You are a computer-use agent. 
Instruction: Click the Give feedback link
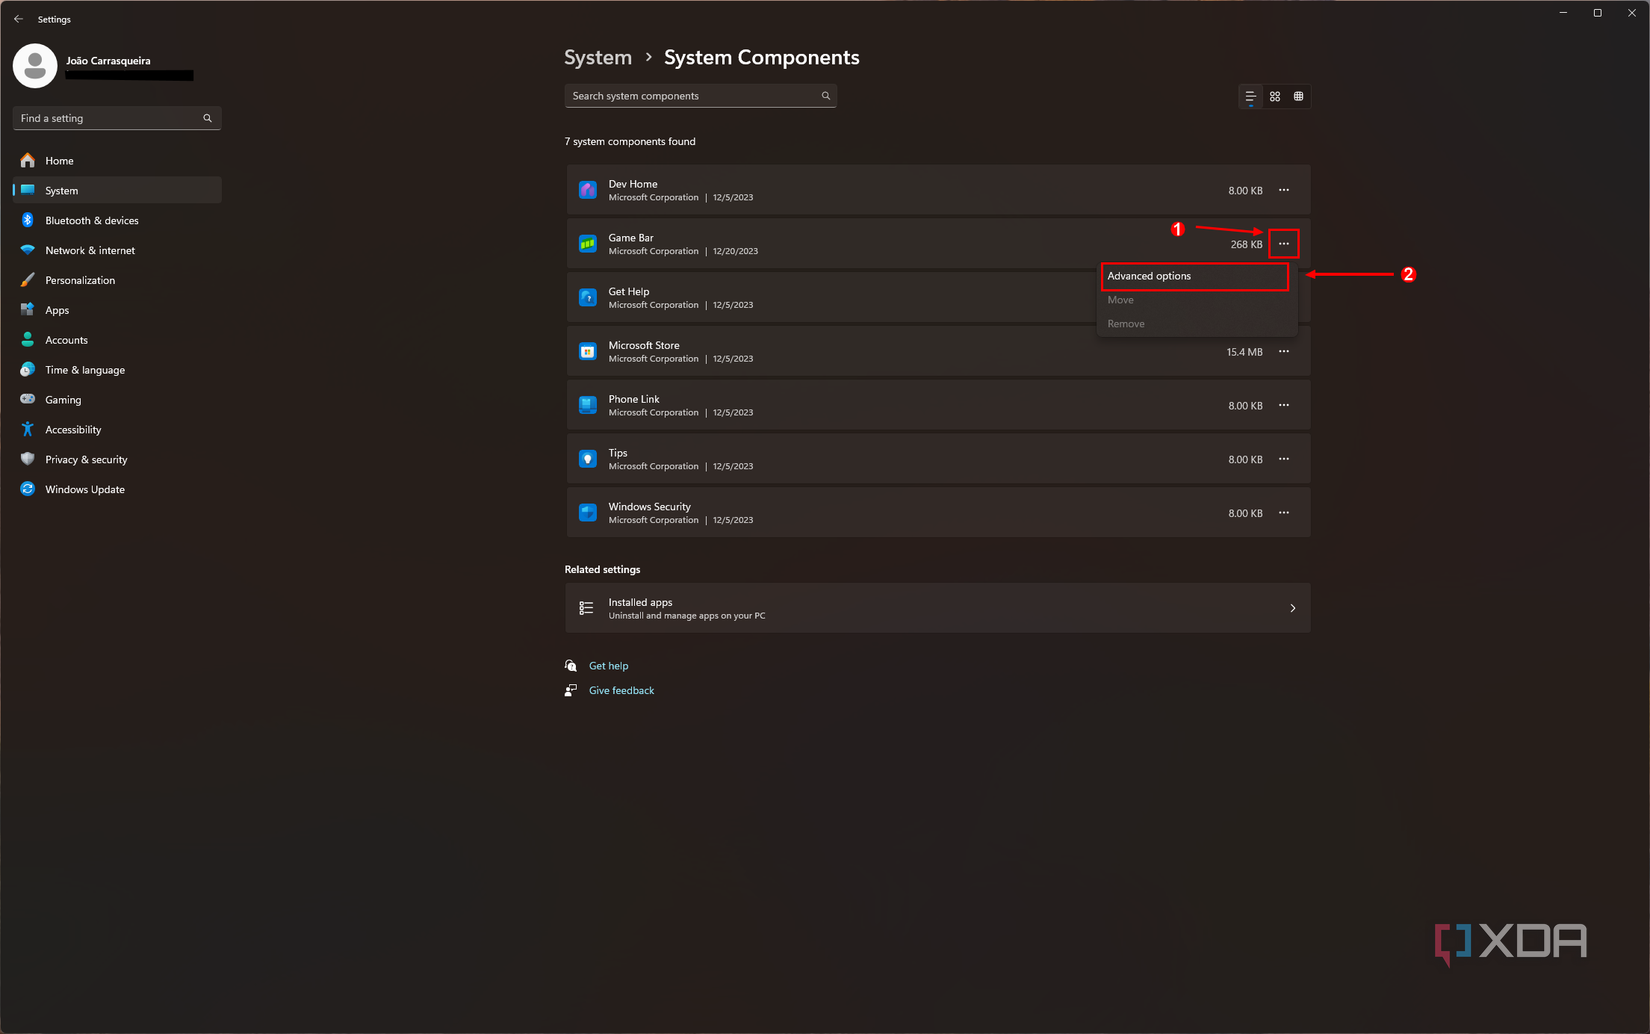[621, 690]
